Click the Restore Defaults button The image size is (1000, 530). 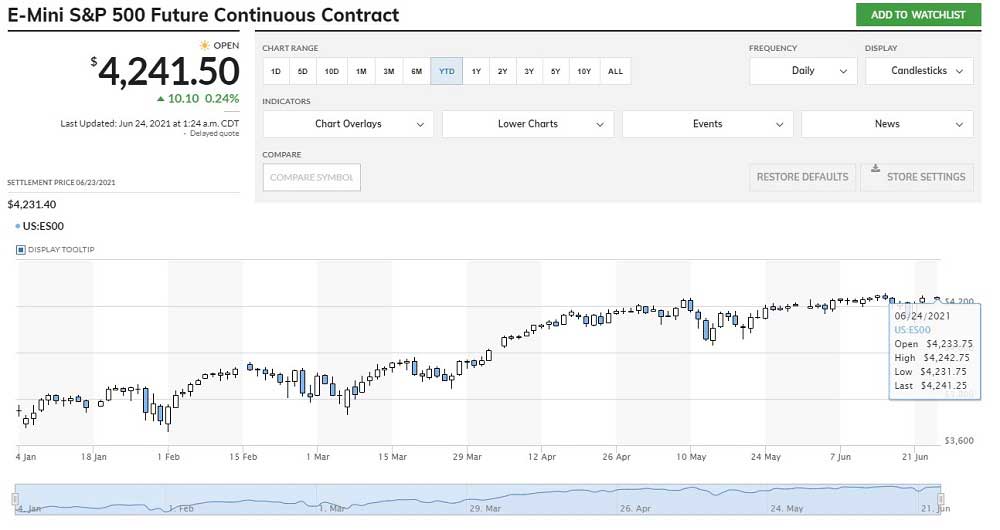pos(802,177)
